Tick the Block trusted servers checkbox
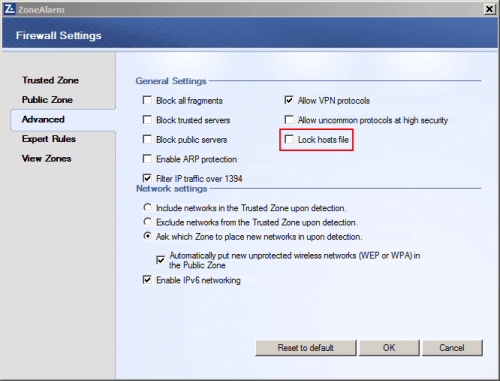Viewport: 500px width, 381px height. coord(147,120)
